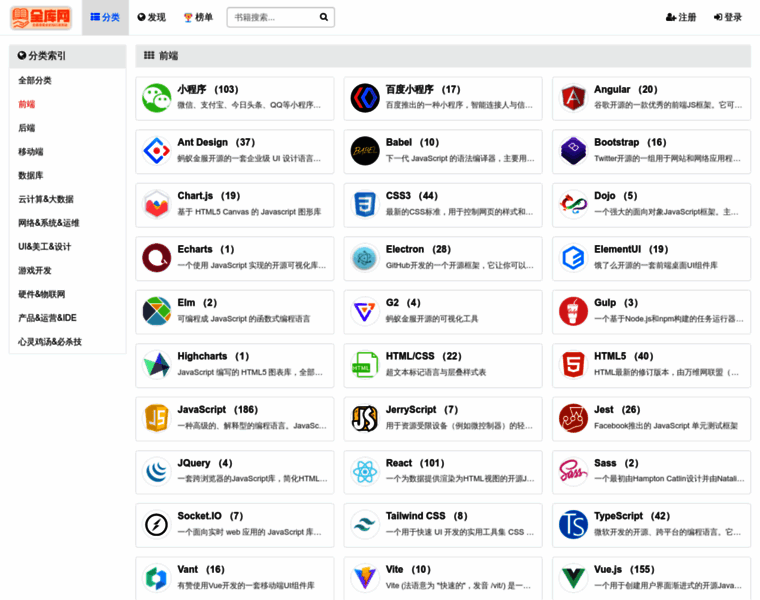This screenshot has width=760, height=600.
Task: Click the ElementUI logo icon
Action: (x=573, y=258)
